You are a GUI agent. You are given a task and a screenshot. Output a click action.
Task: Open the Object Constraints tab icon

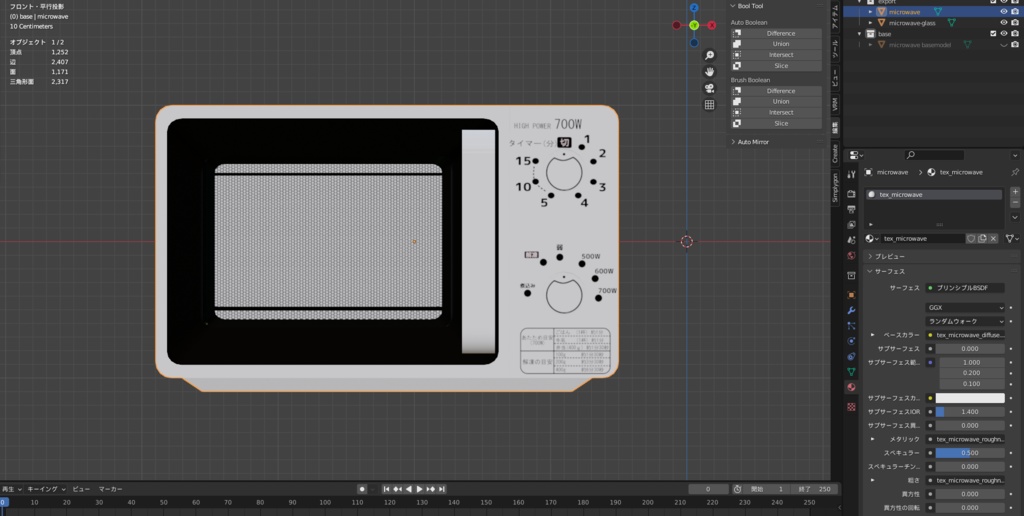coord(851,357)
